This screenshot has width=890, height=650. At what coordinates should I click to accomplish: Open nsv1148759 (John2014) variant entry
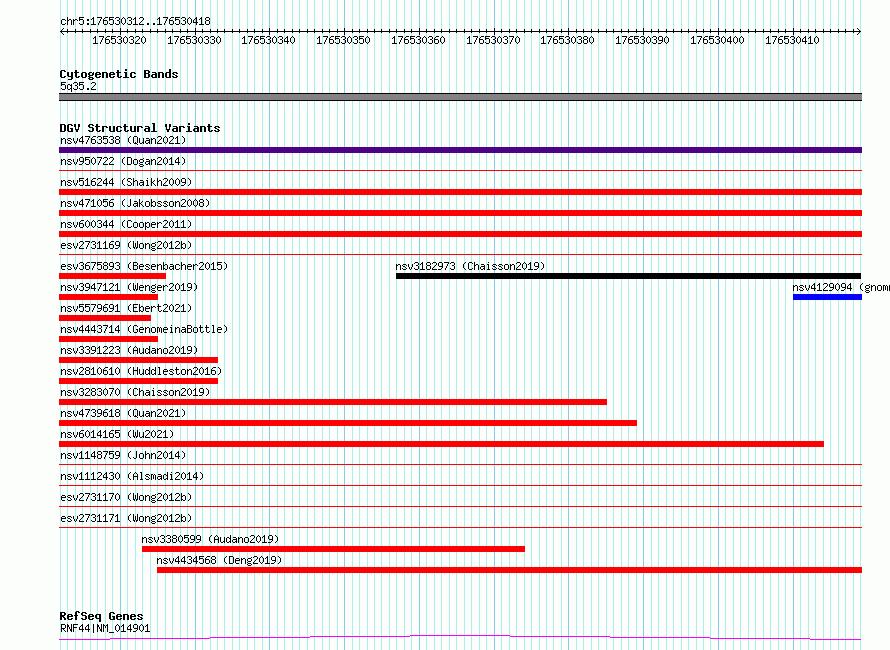click(x=123, y=455)
